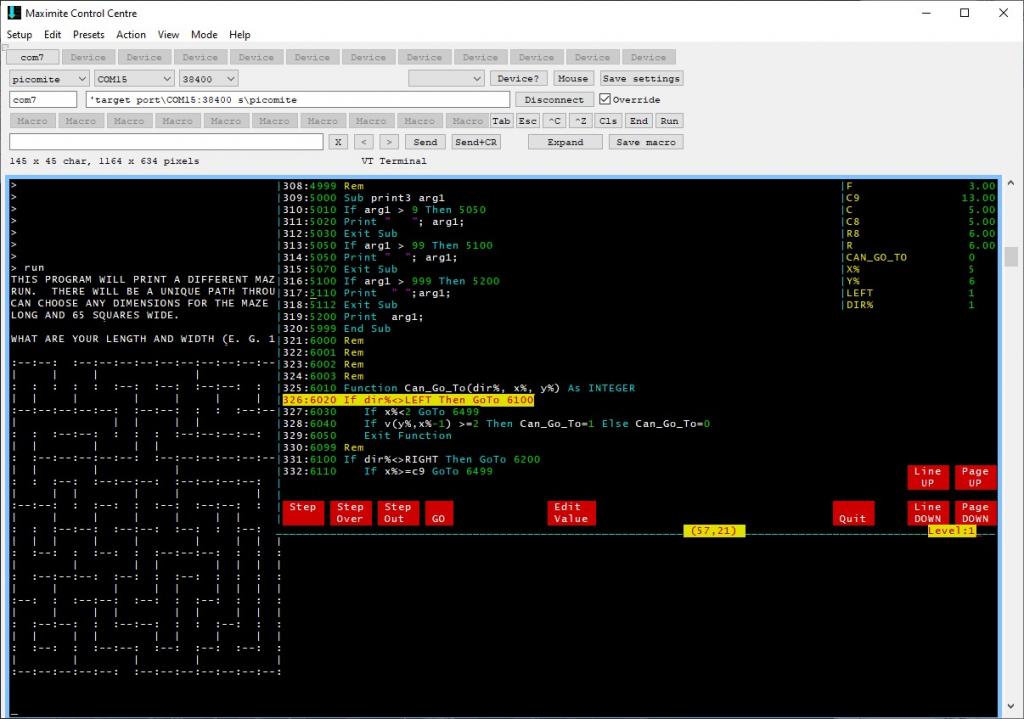The width and height of the screenshot is (1024, 719).
Task: Open the Mode menu
Action: pyautogui.click(x=204, y=35)
